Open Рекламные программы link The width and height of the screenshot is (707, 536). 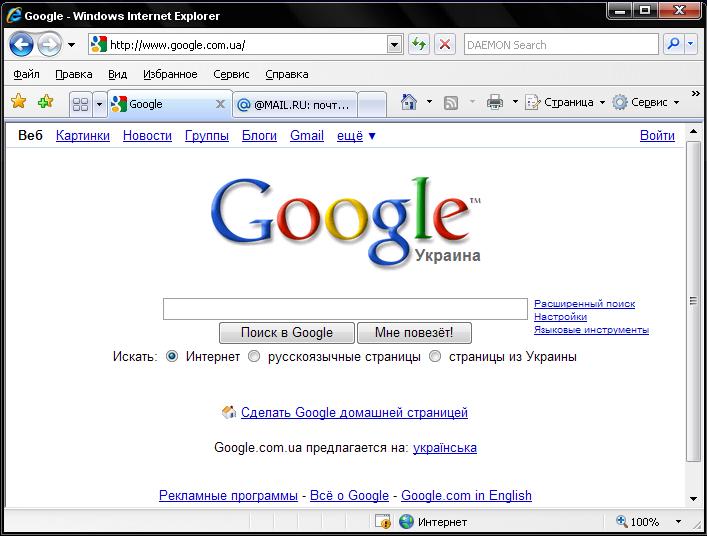(228, 495)
